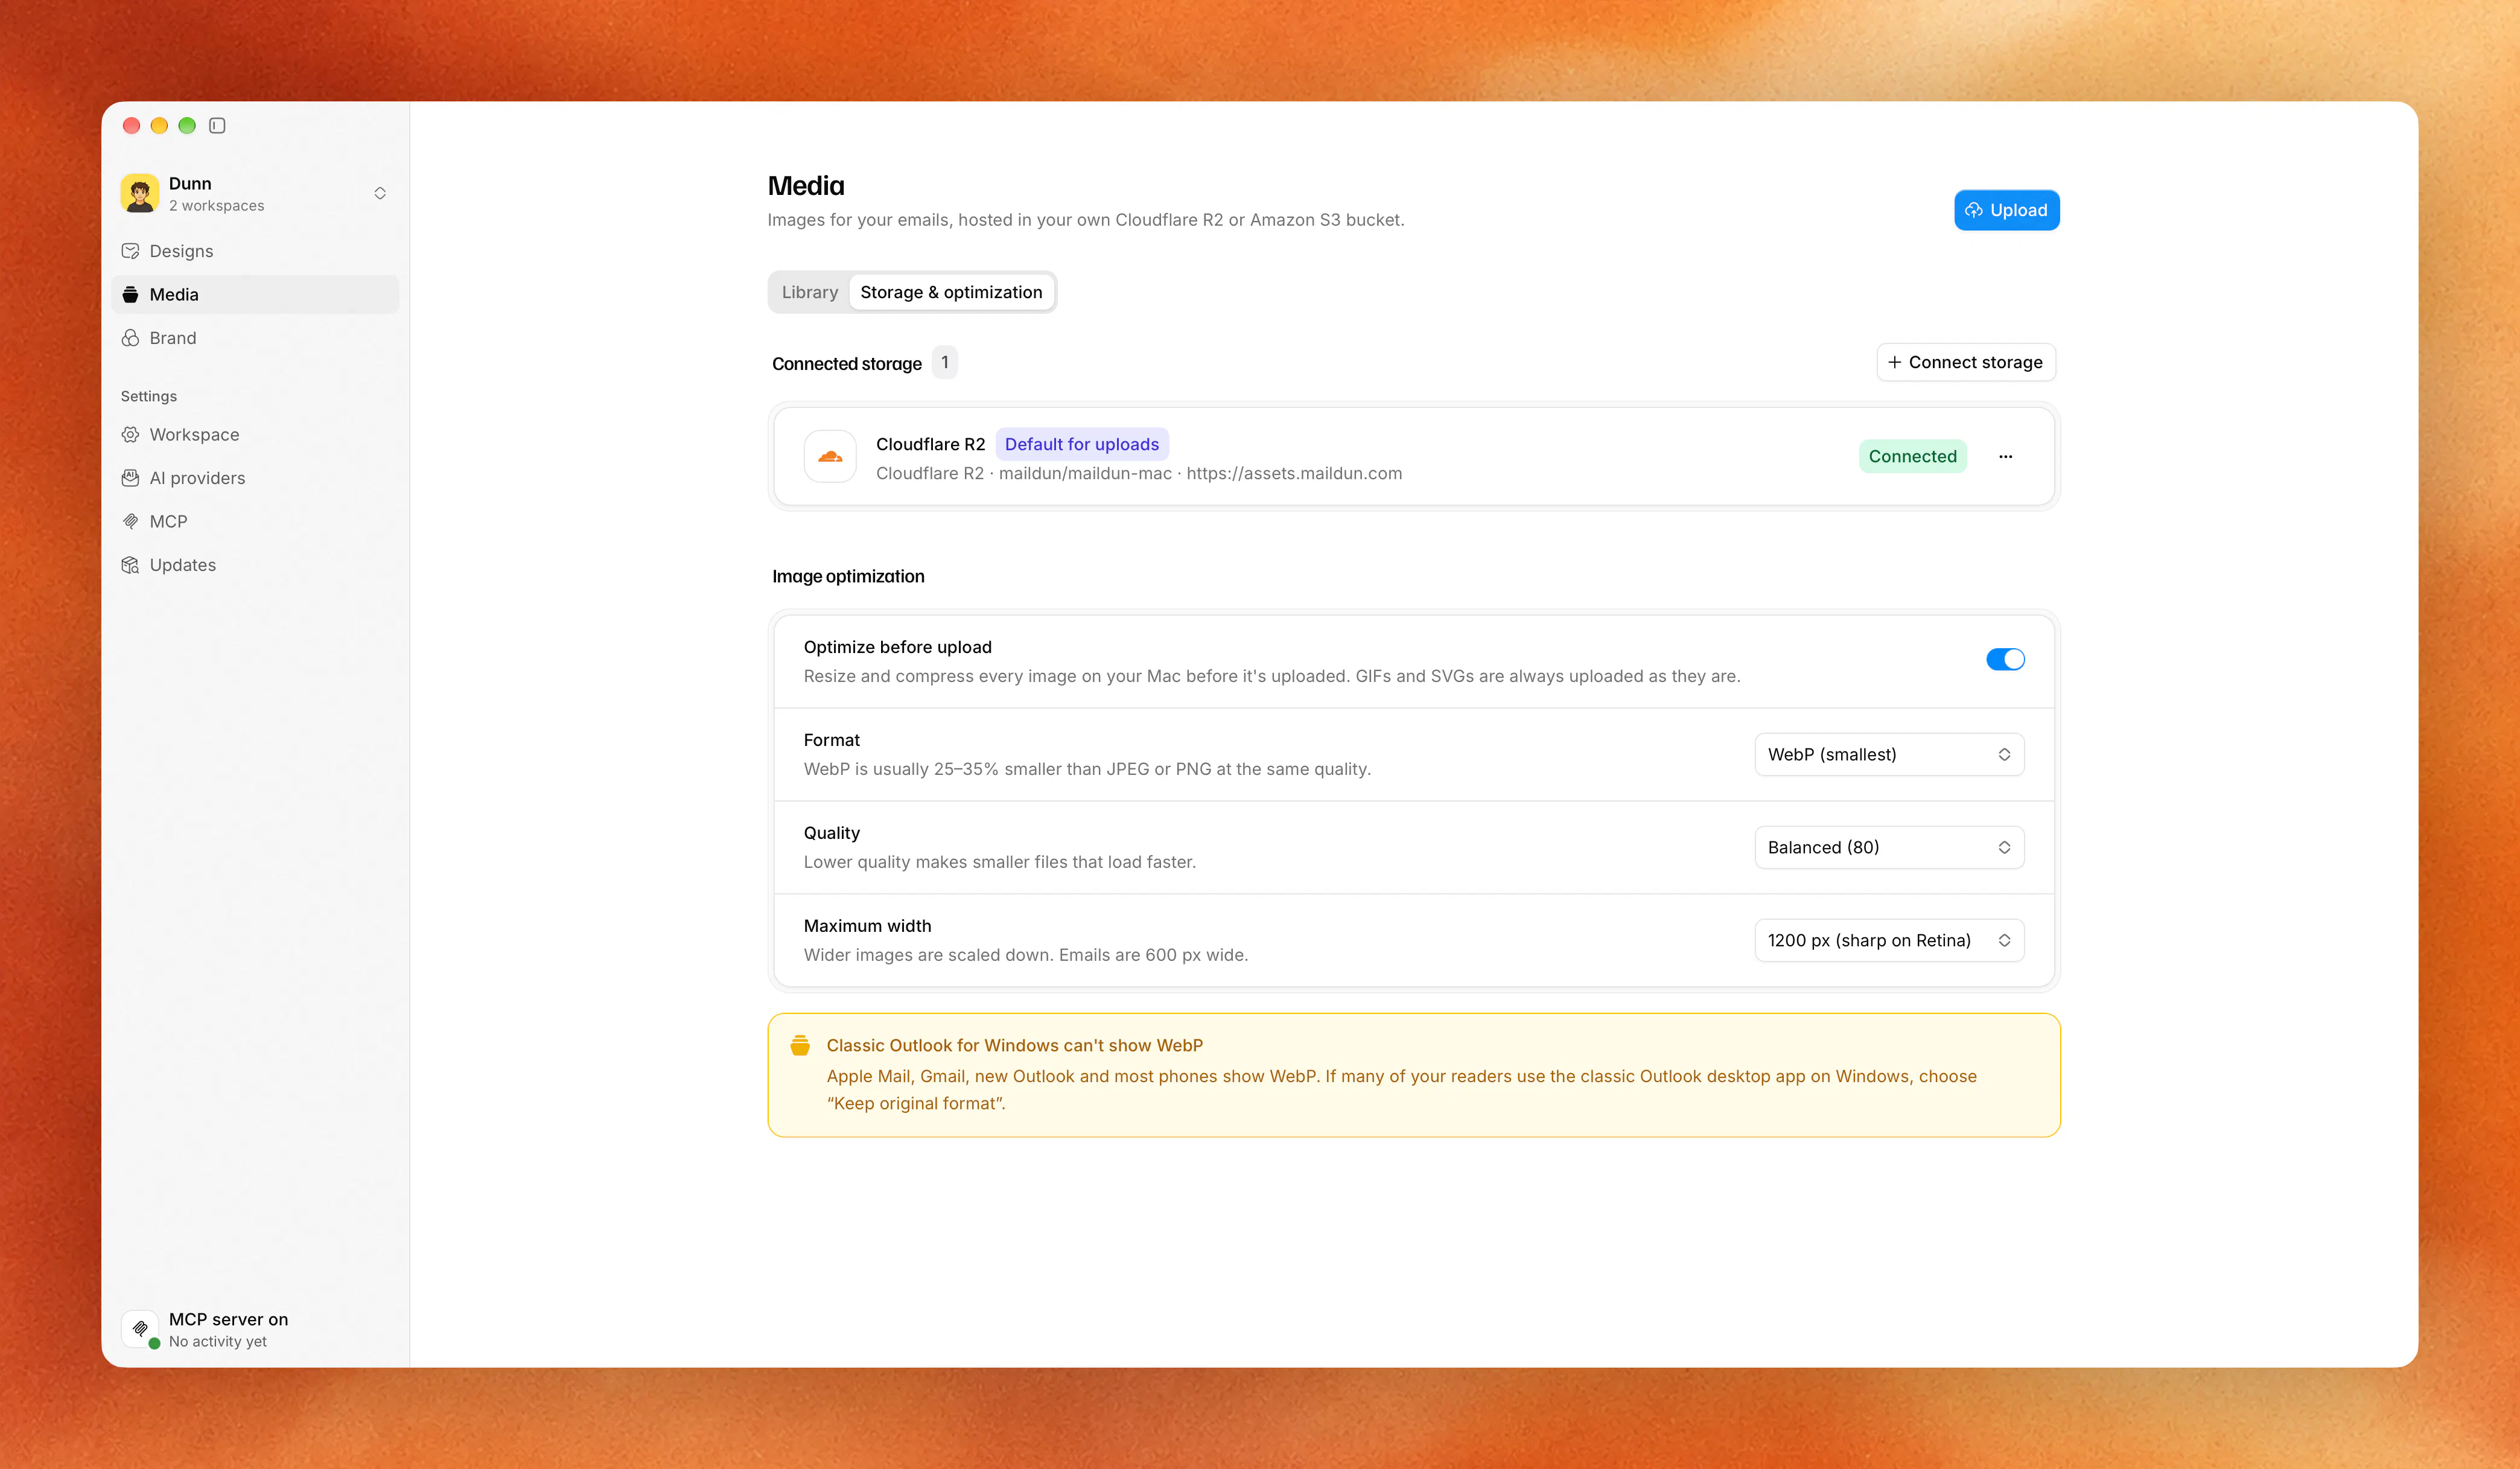Open the workspace switcher chevron
This screenshot has width=2520, height=1469.
coord(380,193)
